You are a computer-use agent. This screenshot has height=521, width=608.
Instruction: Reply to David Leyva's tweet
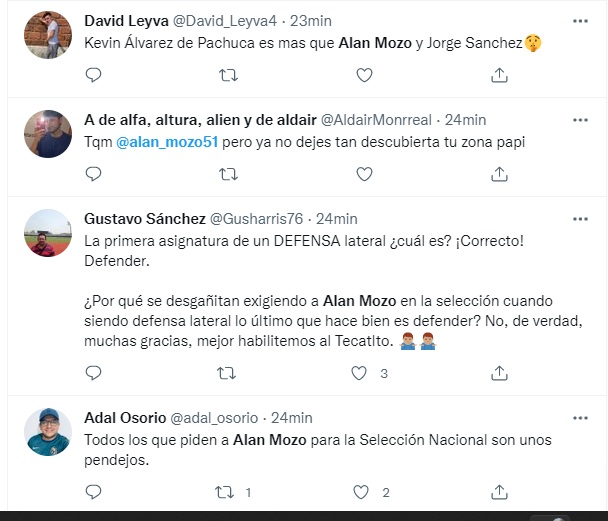pos(93,74)
